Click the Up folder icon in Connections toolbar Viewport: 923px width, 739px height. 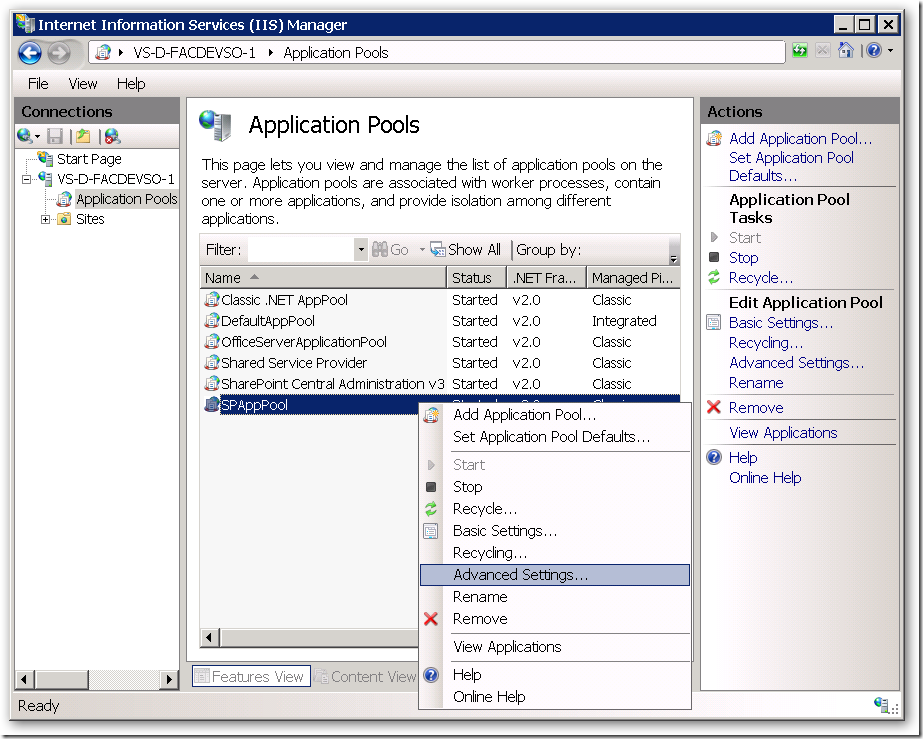point(83,136)
